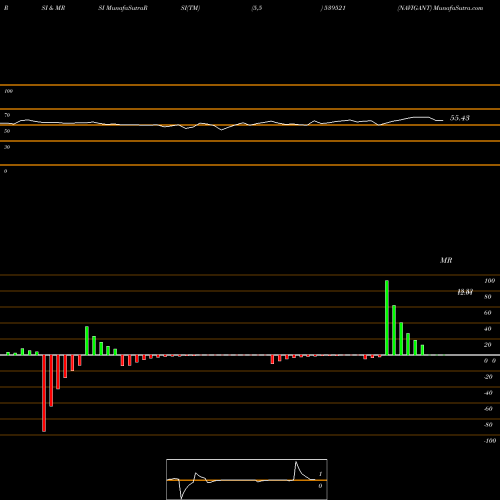Image resolution: width=500 pixels, height=500 pixels.
Task: Click the MR axis -20 label
Action: click(x=488, y=377)
